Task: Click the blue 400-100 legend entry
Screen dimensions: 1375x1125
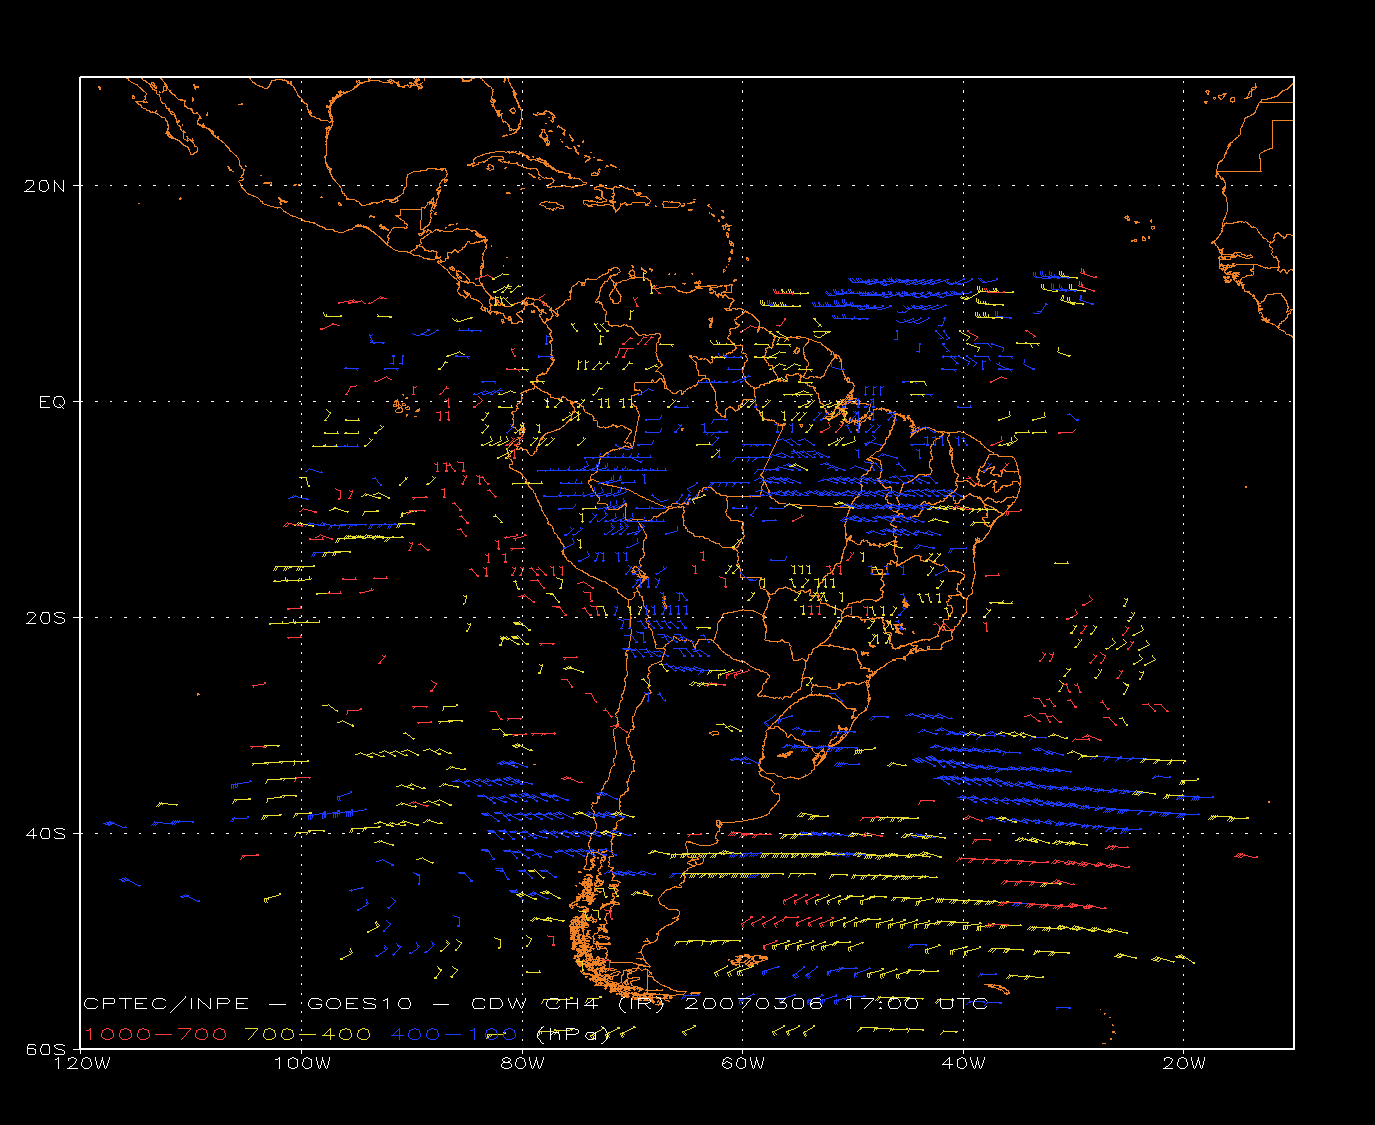Action: click(453, 1034)
